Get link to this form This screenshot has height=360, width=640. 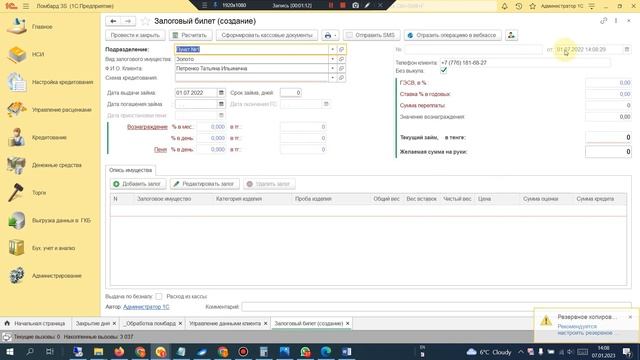pos(604,21)
